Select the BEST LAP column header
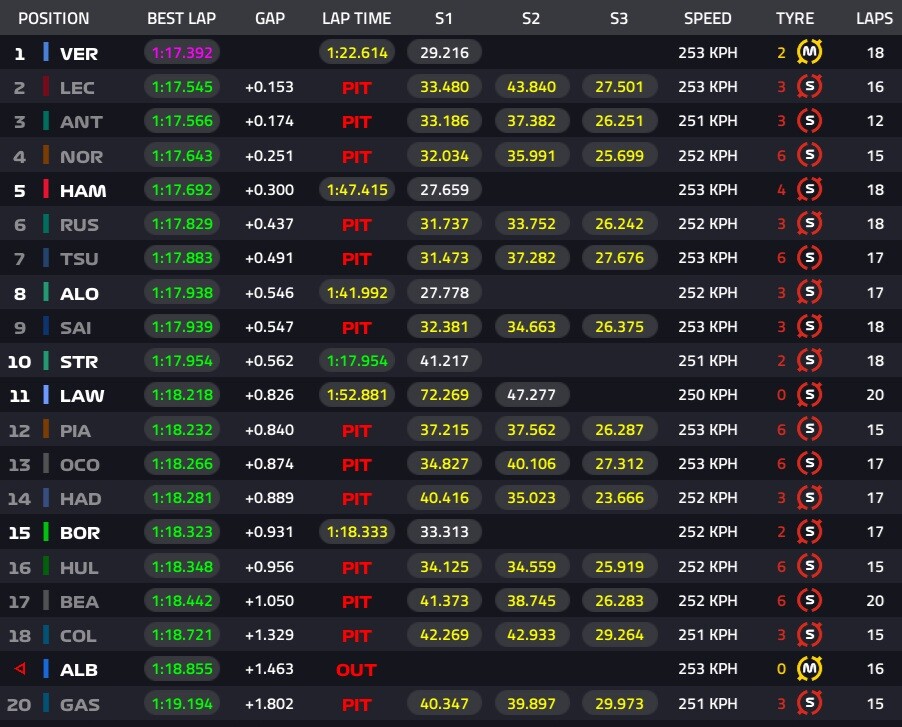Image resolution: width=902 pixels, height=727 pixels. pyautogui.click(x=181, y=18)
